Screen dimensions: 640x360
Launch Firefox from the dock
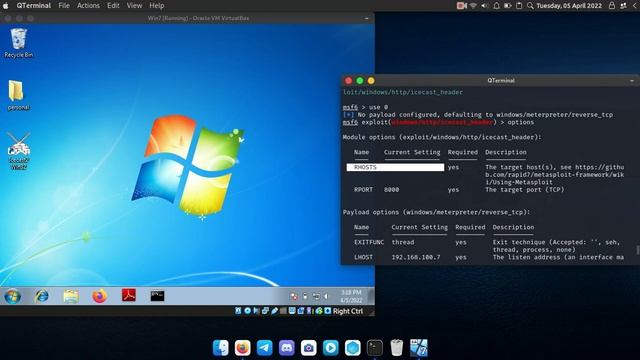point(242,348)
